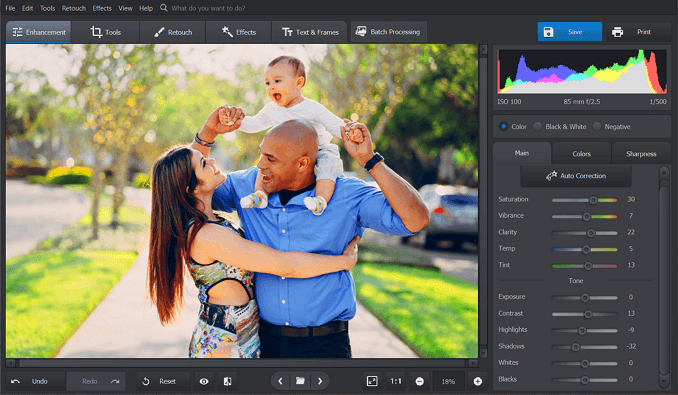Viewport: 678px width, 395px height.
Task: Open the File menu
Action: (x=10, y=8)
